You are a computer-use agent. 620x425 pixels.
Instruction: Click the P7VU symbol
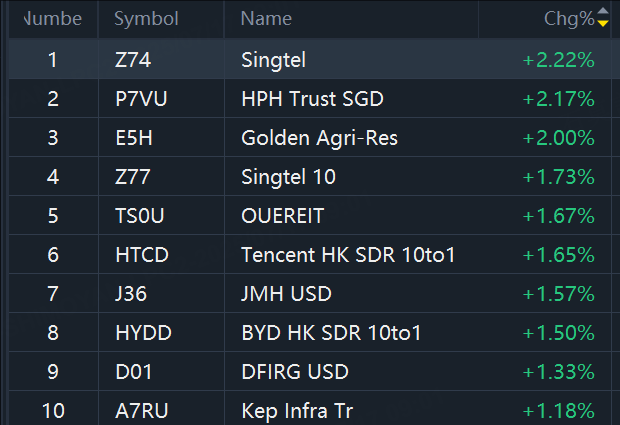[137, 99]
